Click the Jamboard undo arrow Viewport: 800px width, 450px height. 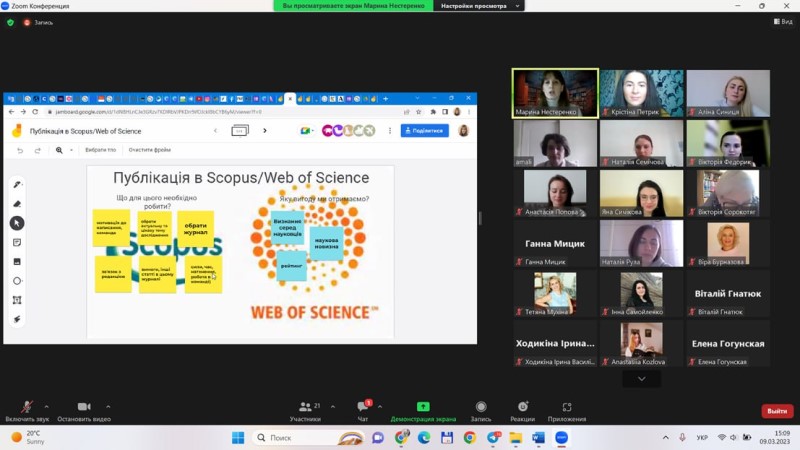[20, 150]
